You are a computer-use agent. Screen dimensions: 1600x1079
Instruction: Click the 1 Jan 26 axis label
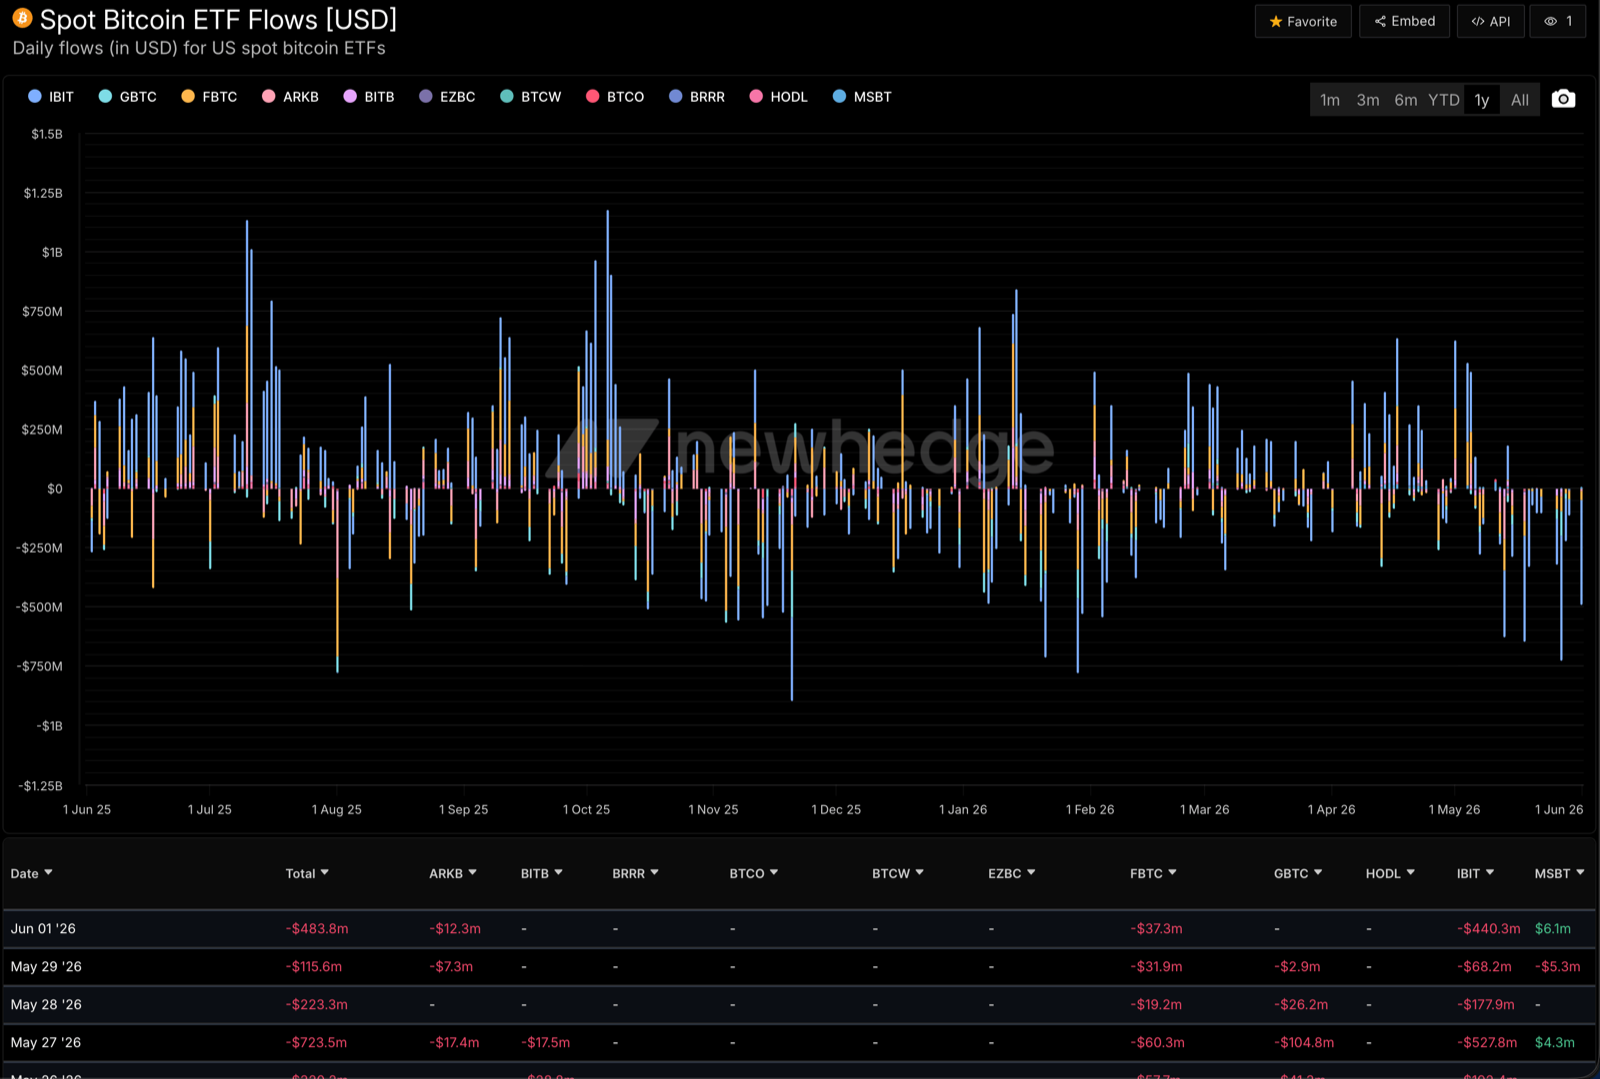pyautogui.click(x=963, y=810)
